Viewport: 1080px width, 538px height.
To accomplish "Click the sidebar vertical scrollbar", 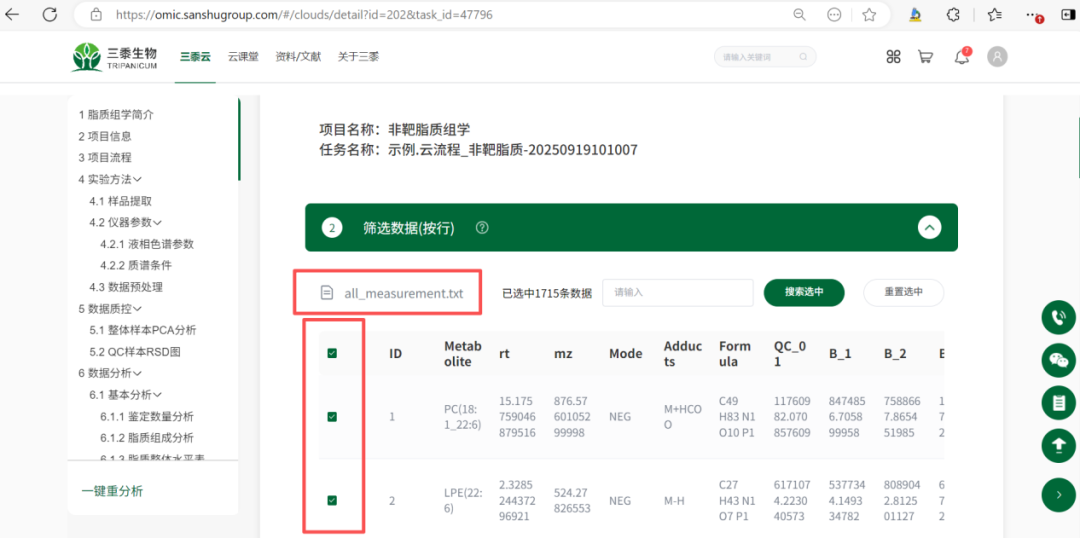I will (x=239, y=140).
